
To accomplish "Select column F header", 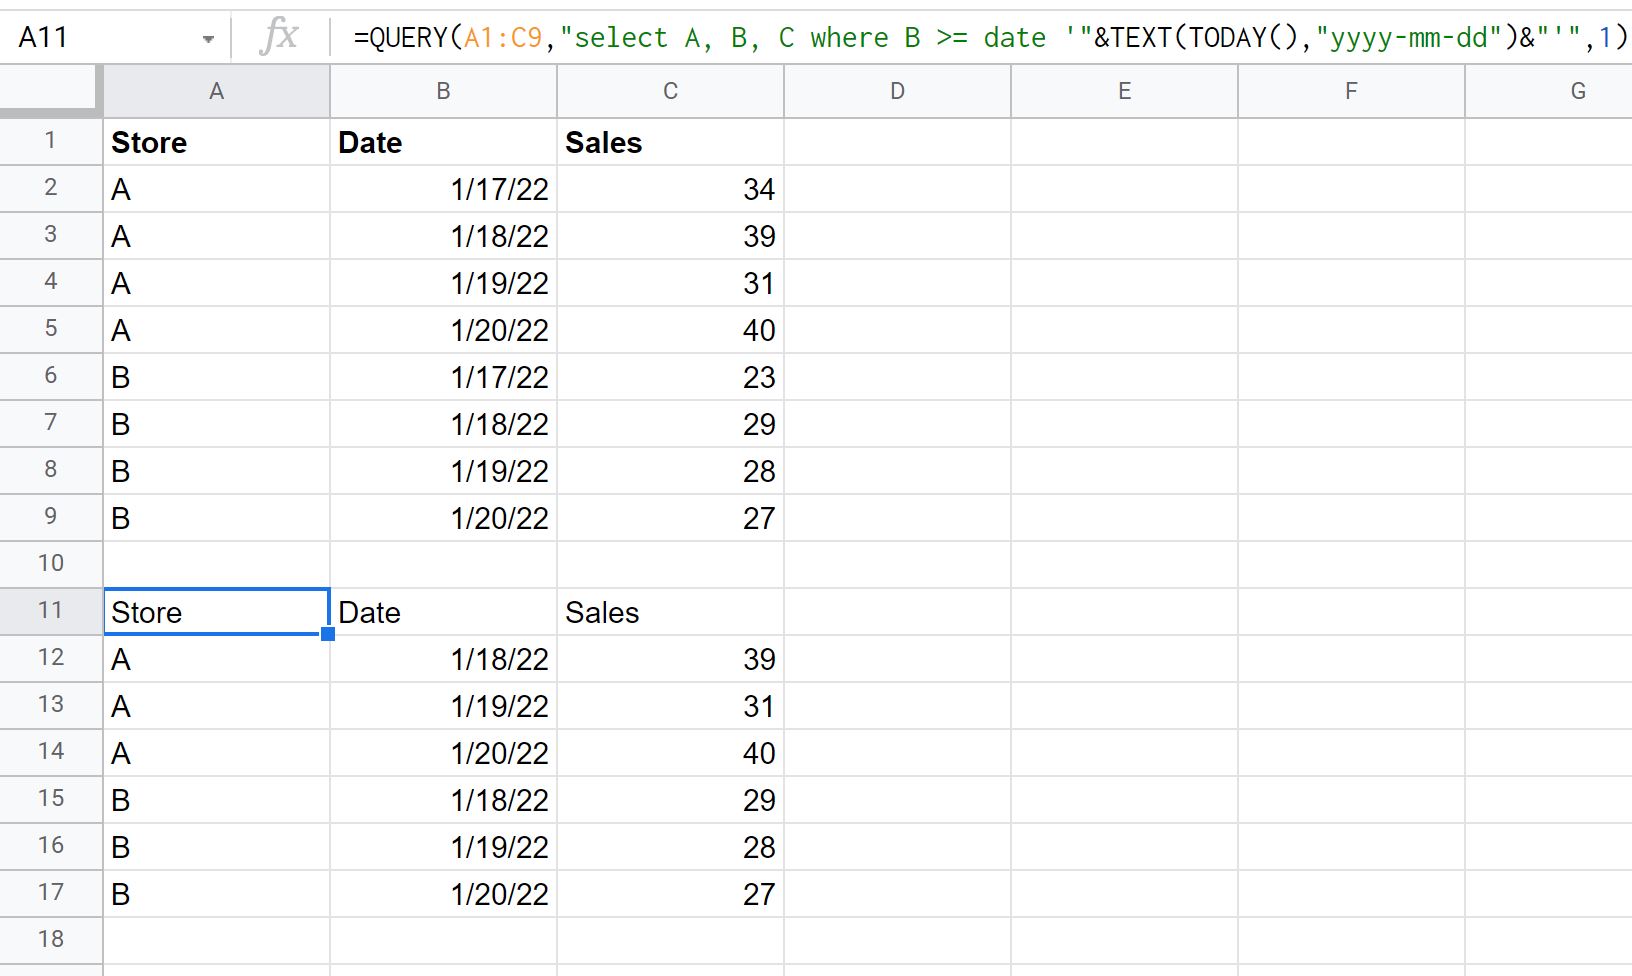I will pos(1351,91).
